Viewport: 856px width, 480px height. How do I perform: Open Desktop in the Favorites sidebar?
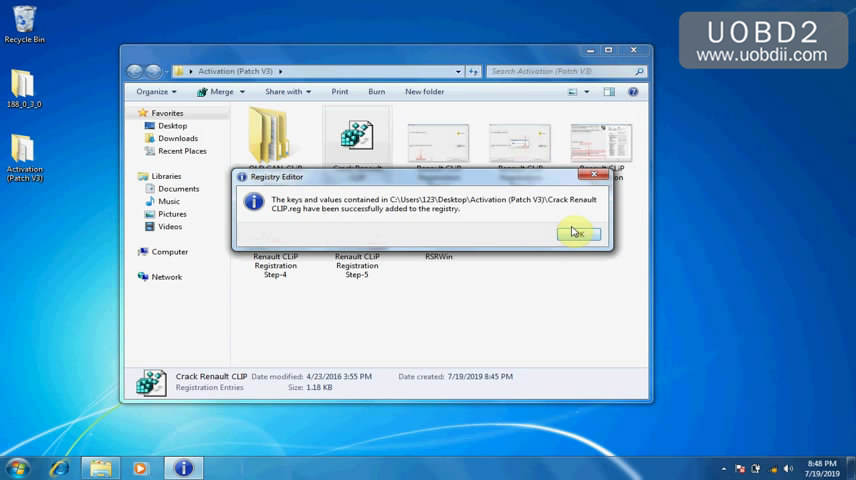click(172, 126)
